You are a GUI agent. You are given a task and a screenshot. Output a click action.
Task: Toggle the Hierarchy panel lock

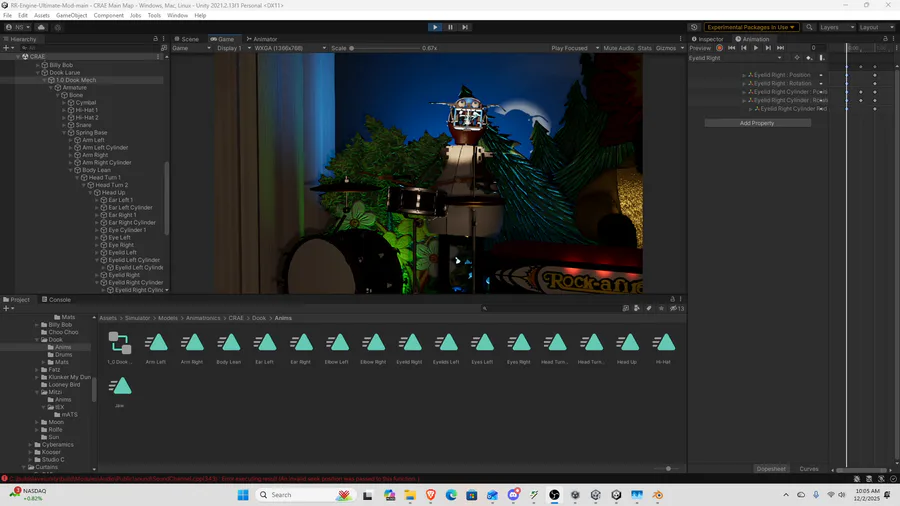tap(156, 39)
